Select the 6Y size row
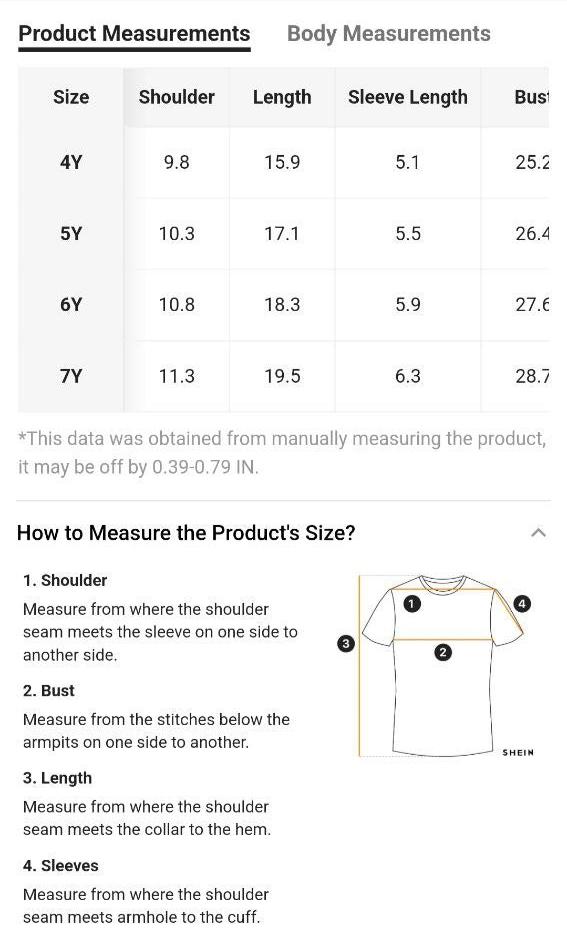 284,305
